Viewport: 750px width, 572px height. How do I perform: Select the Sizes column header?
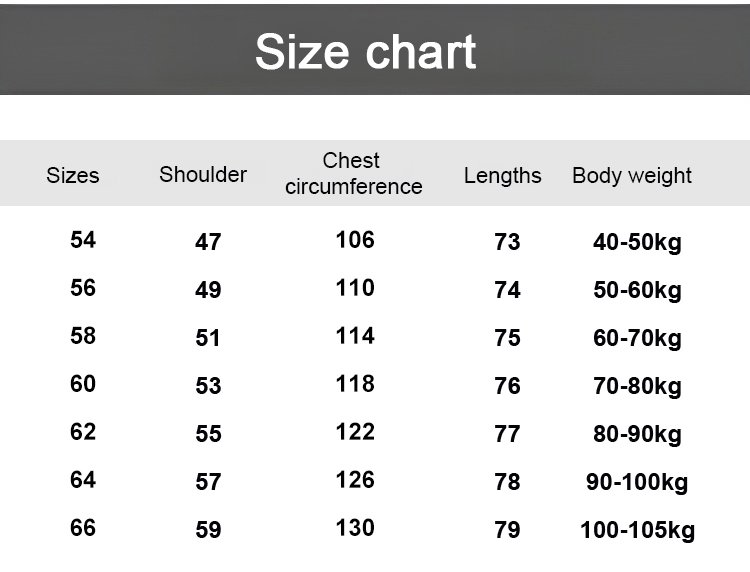(73, 175)
